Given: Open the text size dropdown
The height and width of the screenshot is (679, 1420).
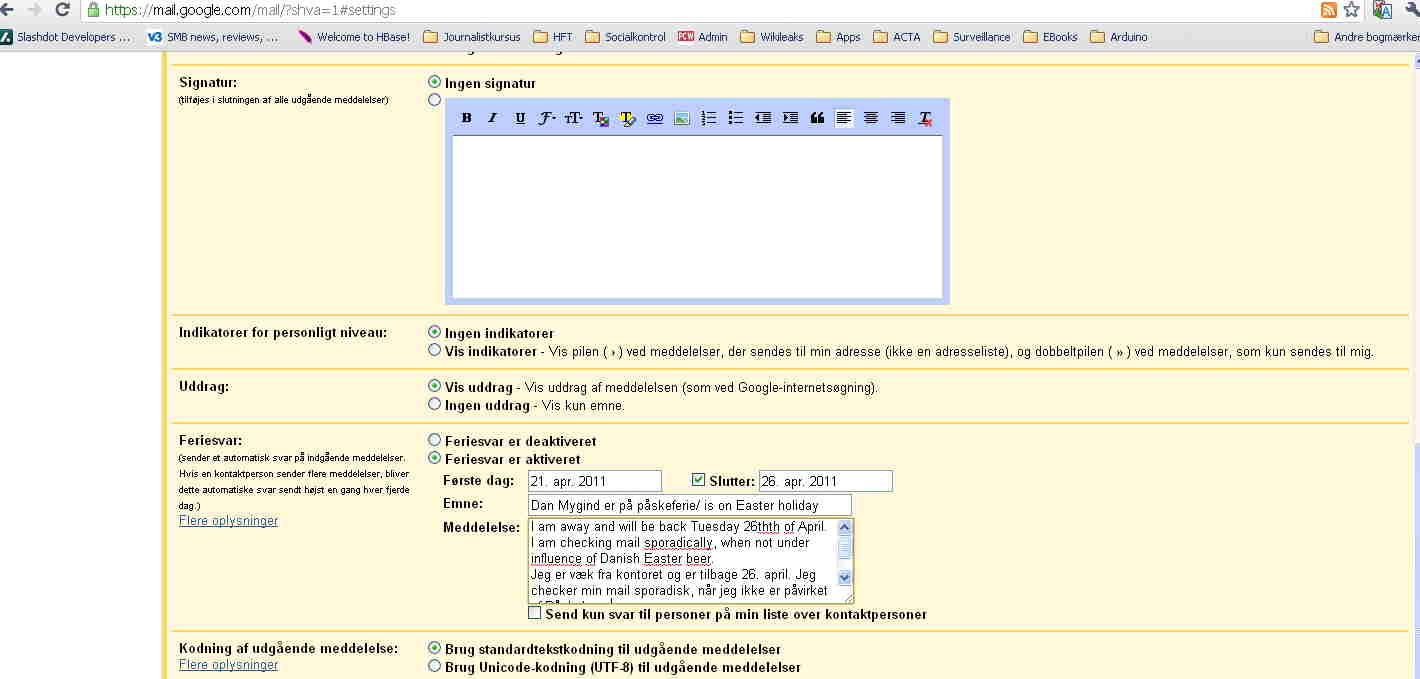Looking at the screenshot, I should click(x=573, y=118).
